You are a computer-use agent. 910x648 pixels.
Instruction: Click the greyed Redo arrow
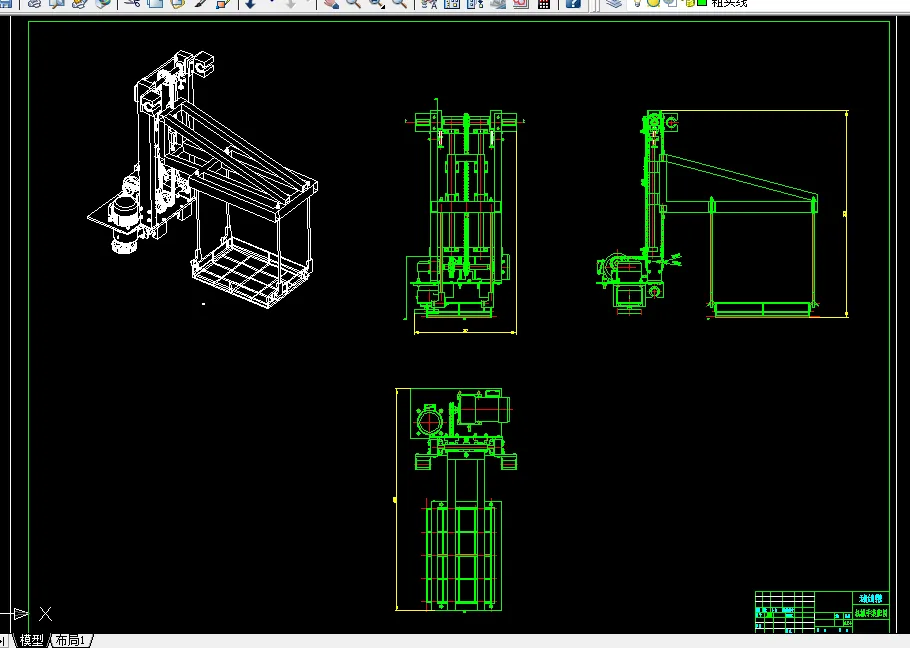click(x=291, y=3)
